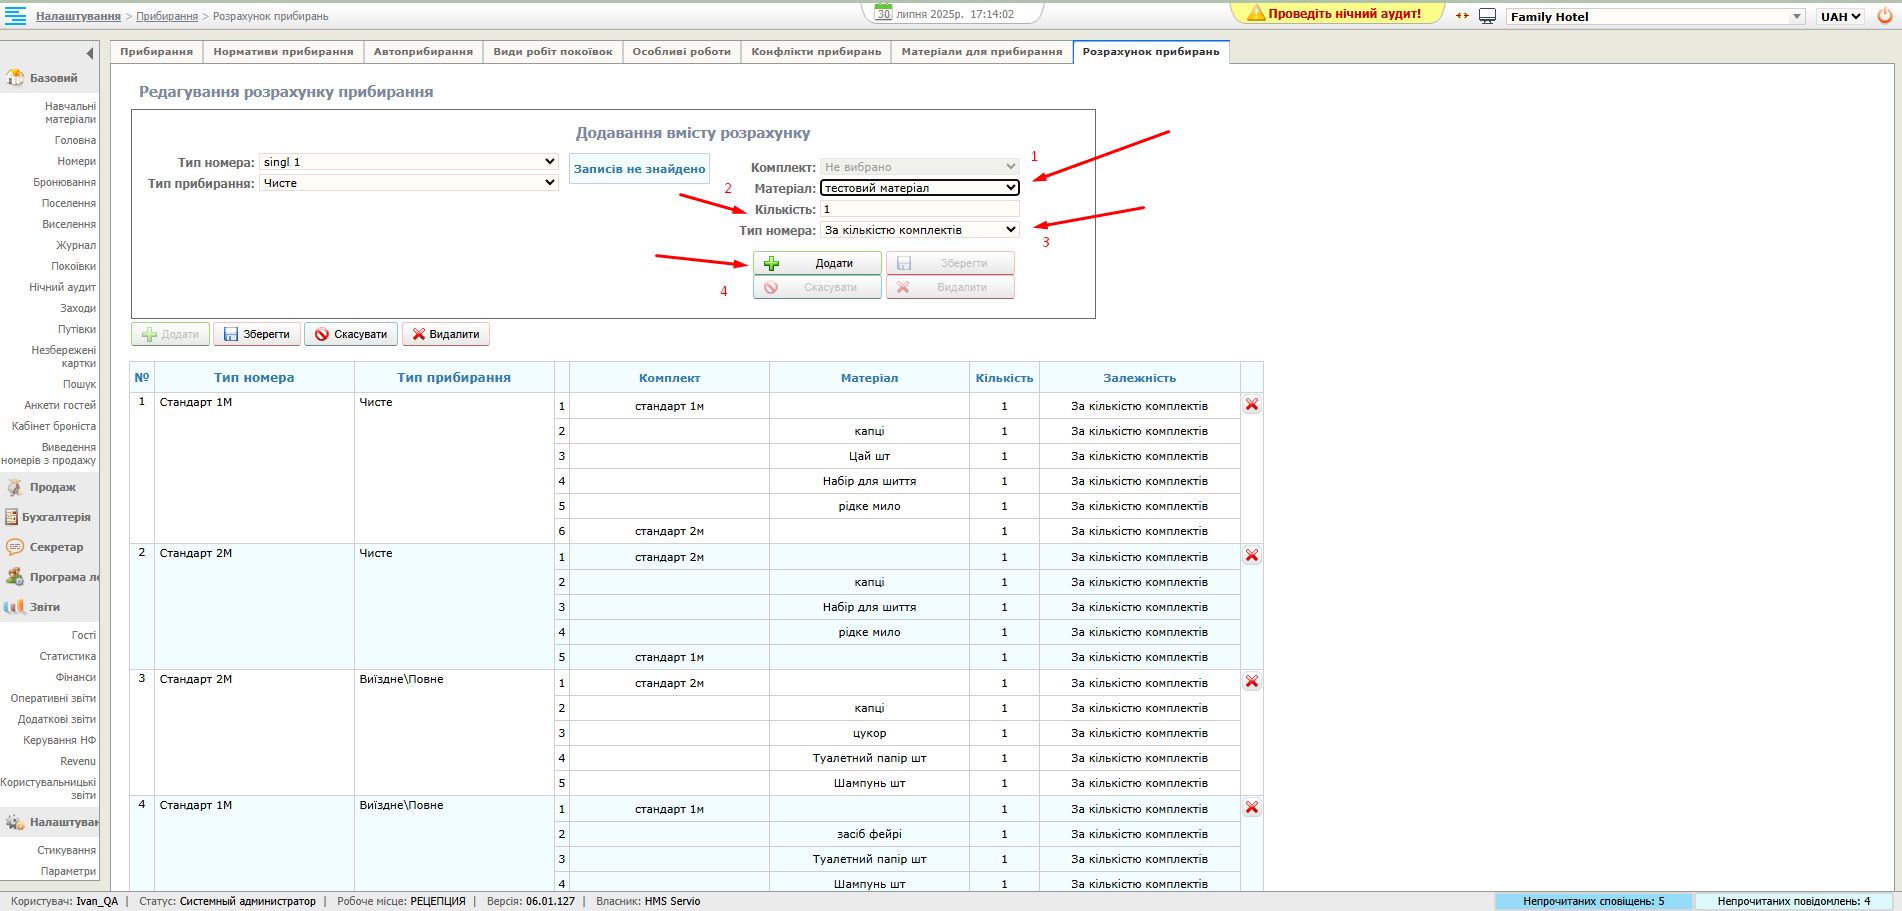
Task: Open the Тип номера singl 1 dropdown
Action: (x=408, y=162)
